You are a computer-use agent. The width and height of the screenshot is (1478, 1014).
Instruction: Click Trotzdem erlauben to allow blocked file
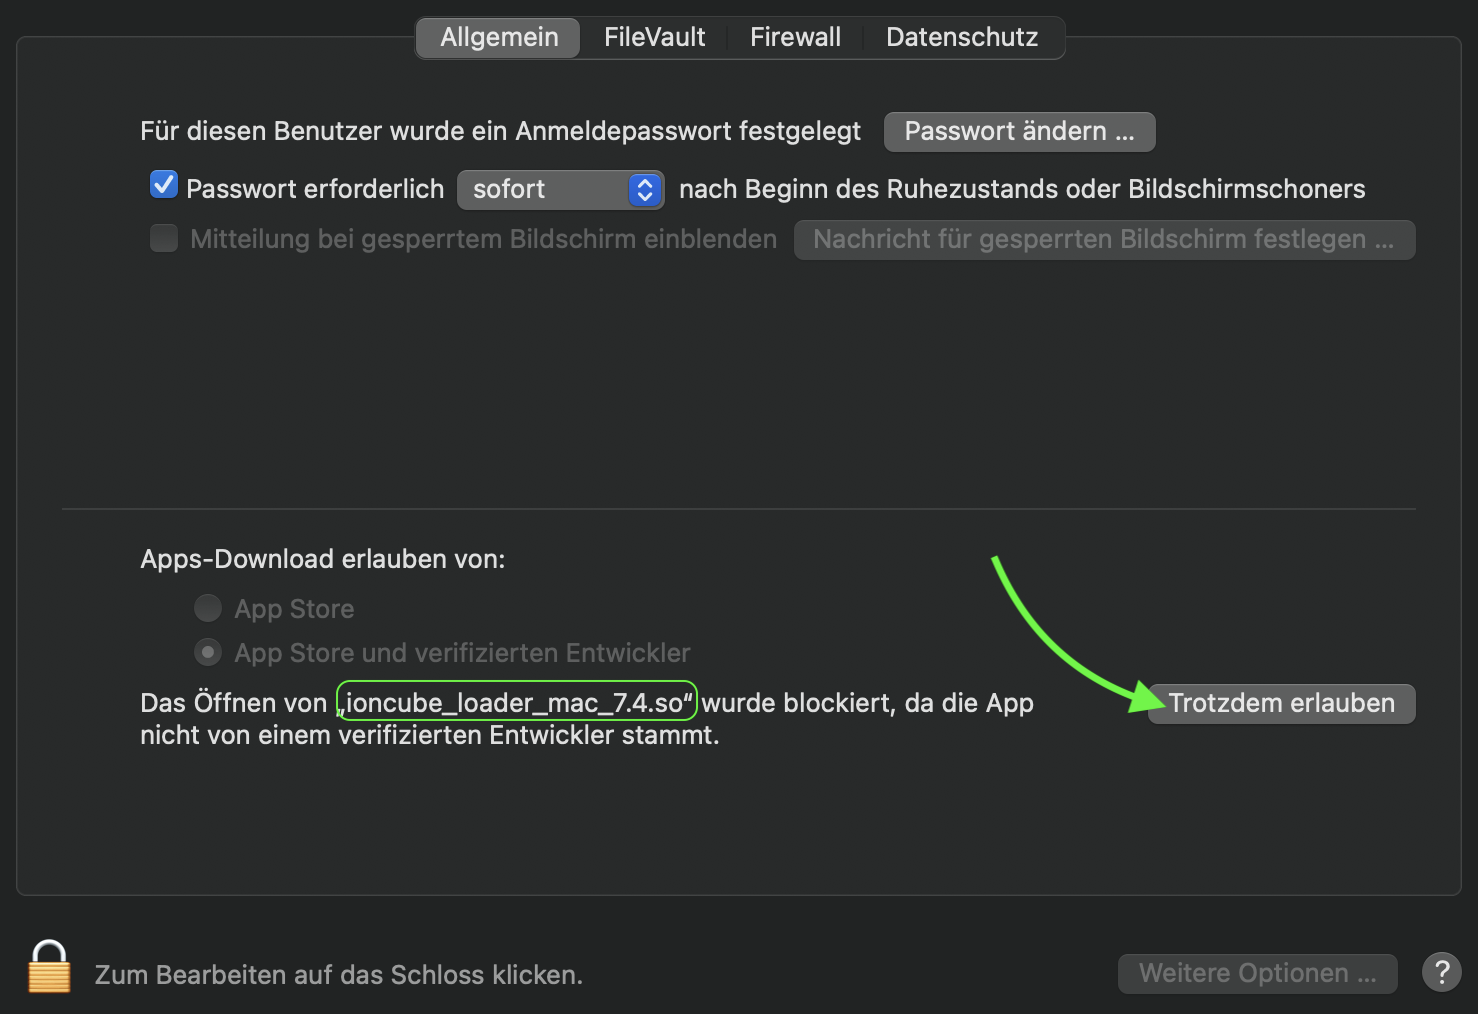pyautogui.click(x=1281, y=704)
